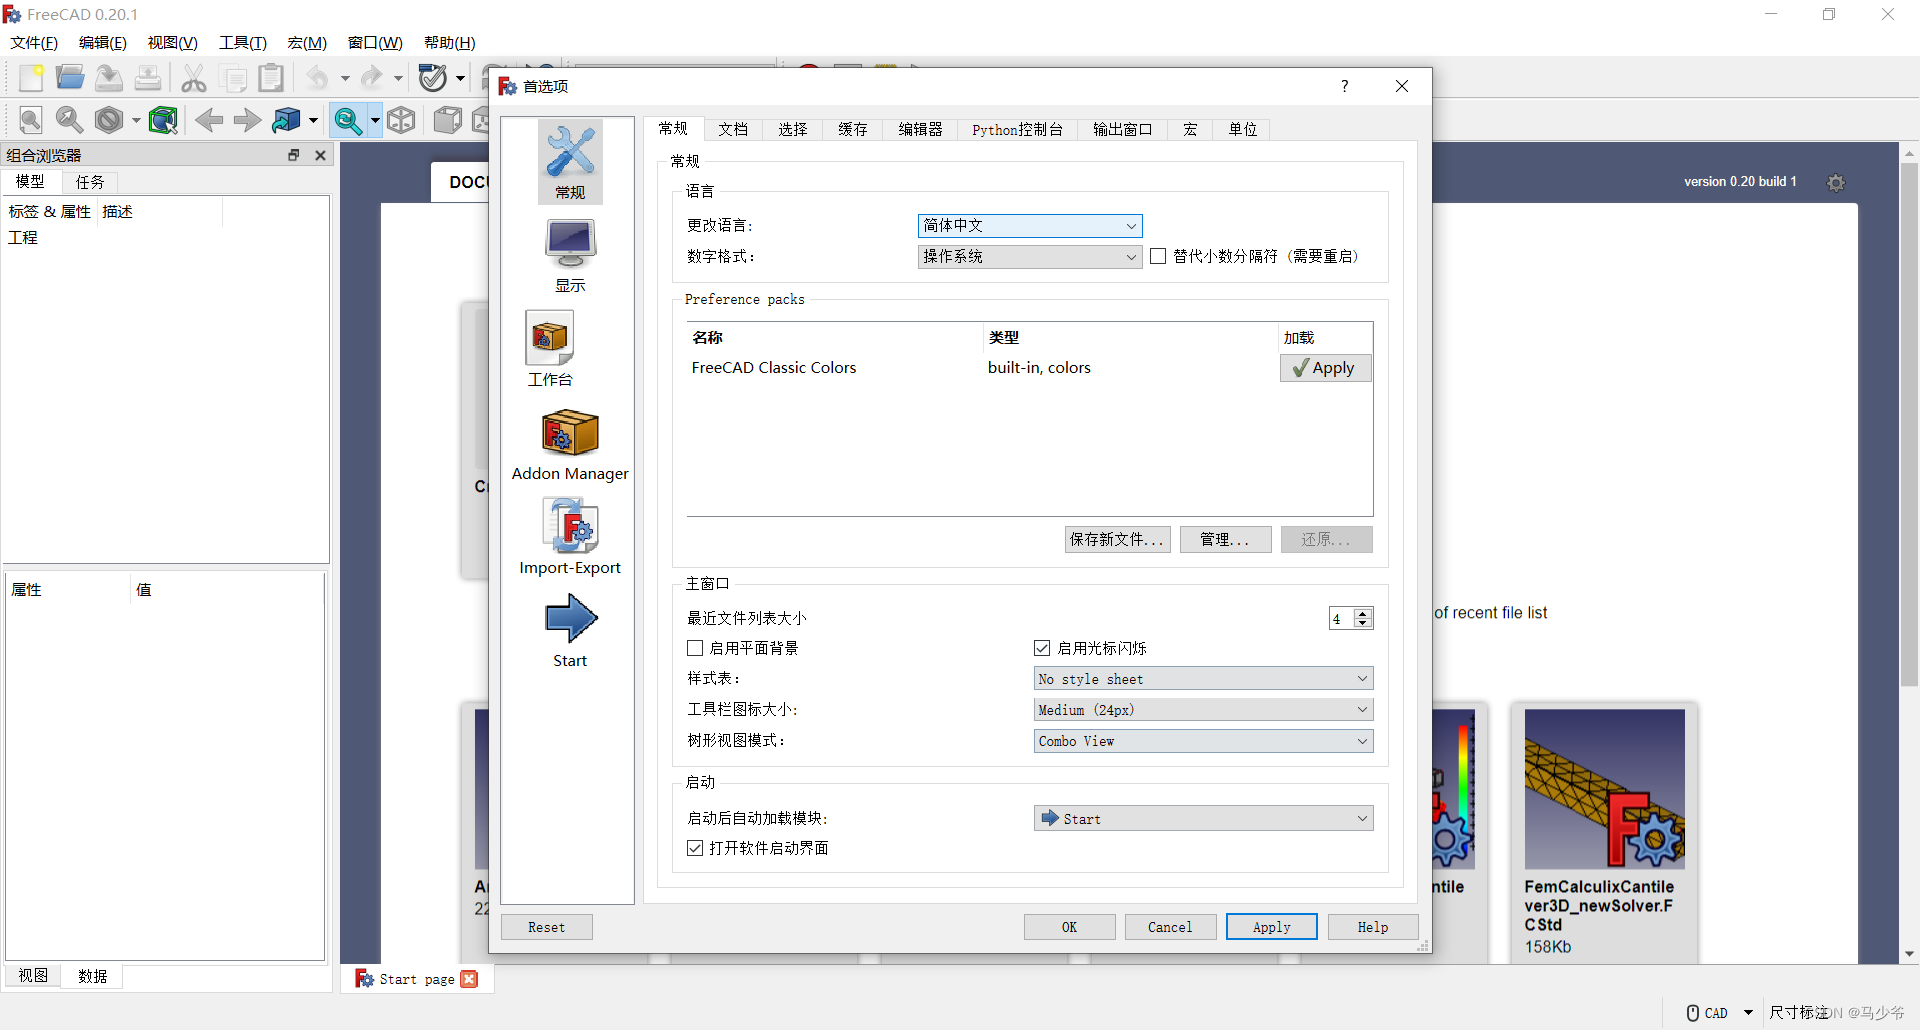Select the Cut scissors icon
This screenshot has height=1030, width=1920.
tap(193, 77)
